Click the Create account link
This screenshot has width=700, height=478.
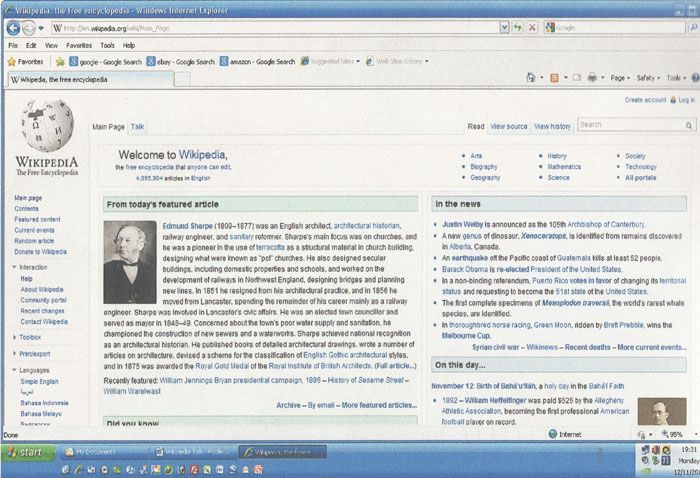point(645,100)
